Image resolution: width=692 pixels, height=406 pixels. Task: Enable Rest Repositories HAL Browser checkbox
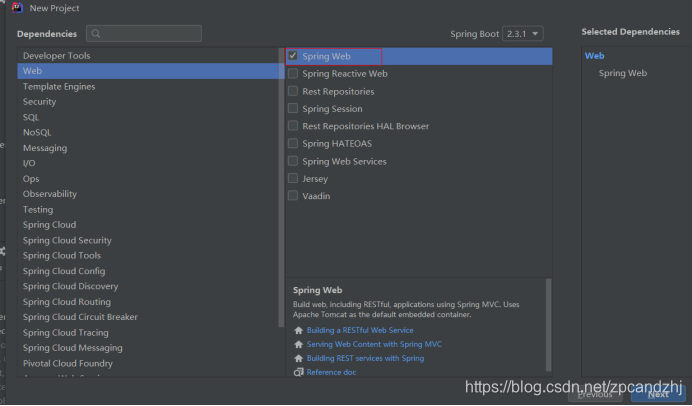[x=293, y=126]
